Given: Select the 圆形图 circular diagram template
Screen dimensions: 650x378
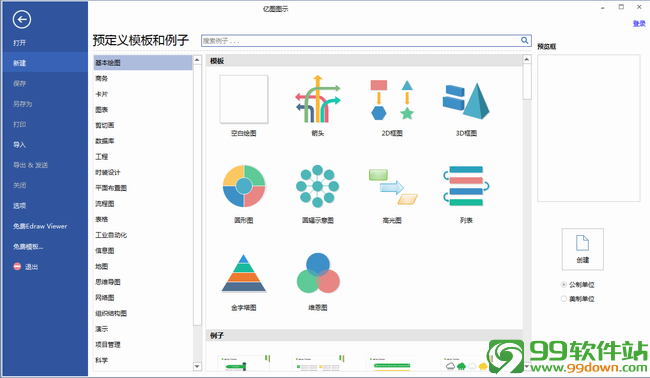Looking at the screenshot, I should [x=244, y=186].
